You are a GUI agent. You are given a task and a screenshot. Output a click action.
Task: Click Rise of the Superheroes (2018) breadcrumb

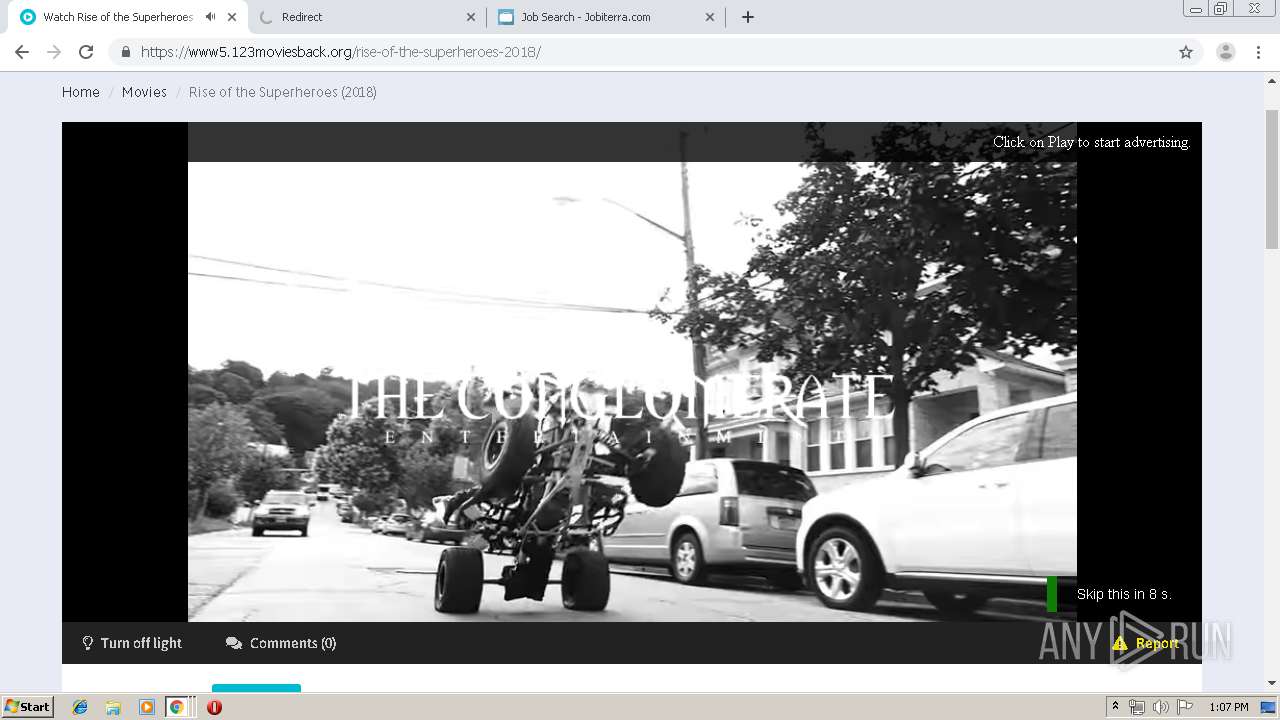[283, 92]
